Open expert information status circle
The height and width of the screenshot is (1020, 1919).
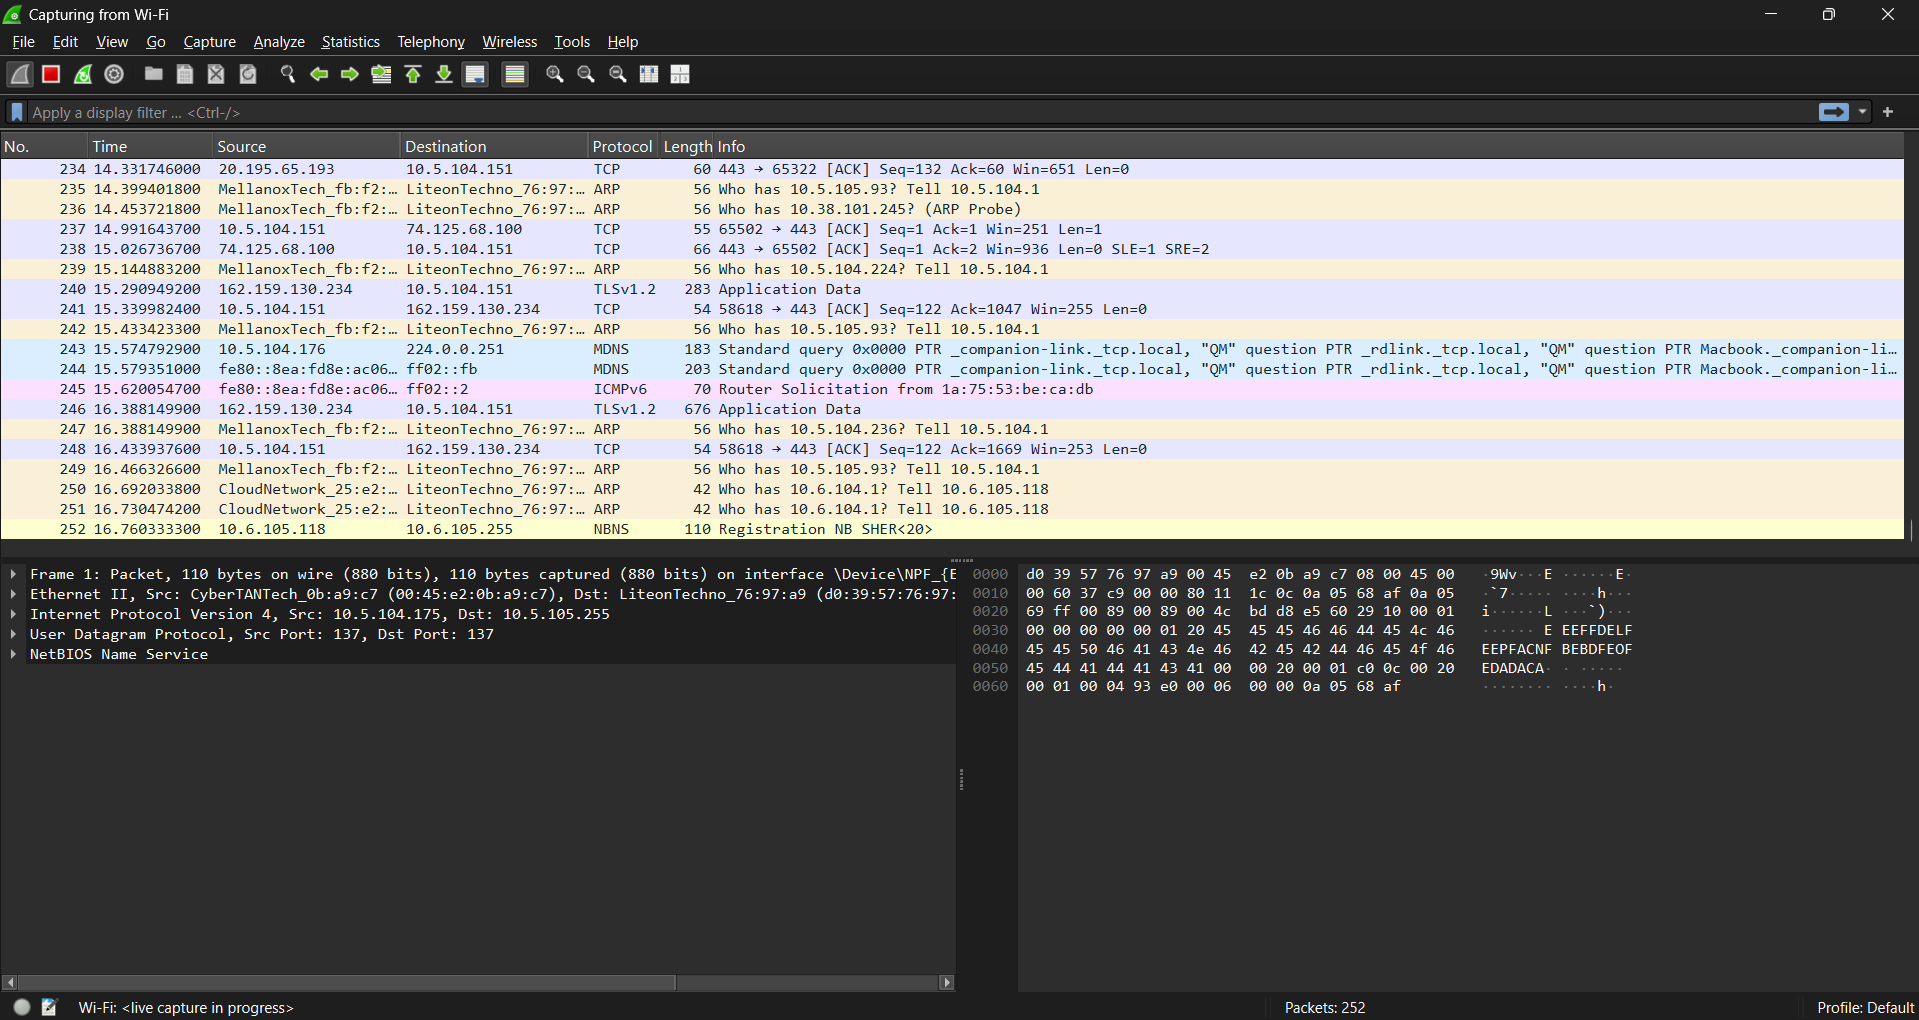[x=22, y=1007]
